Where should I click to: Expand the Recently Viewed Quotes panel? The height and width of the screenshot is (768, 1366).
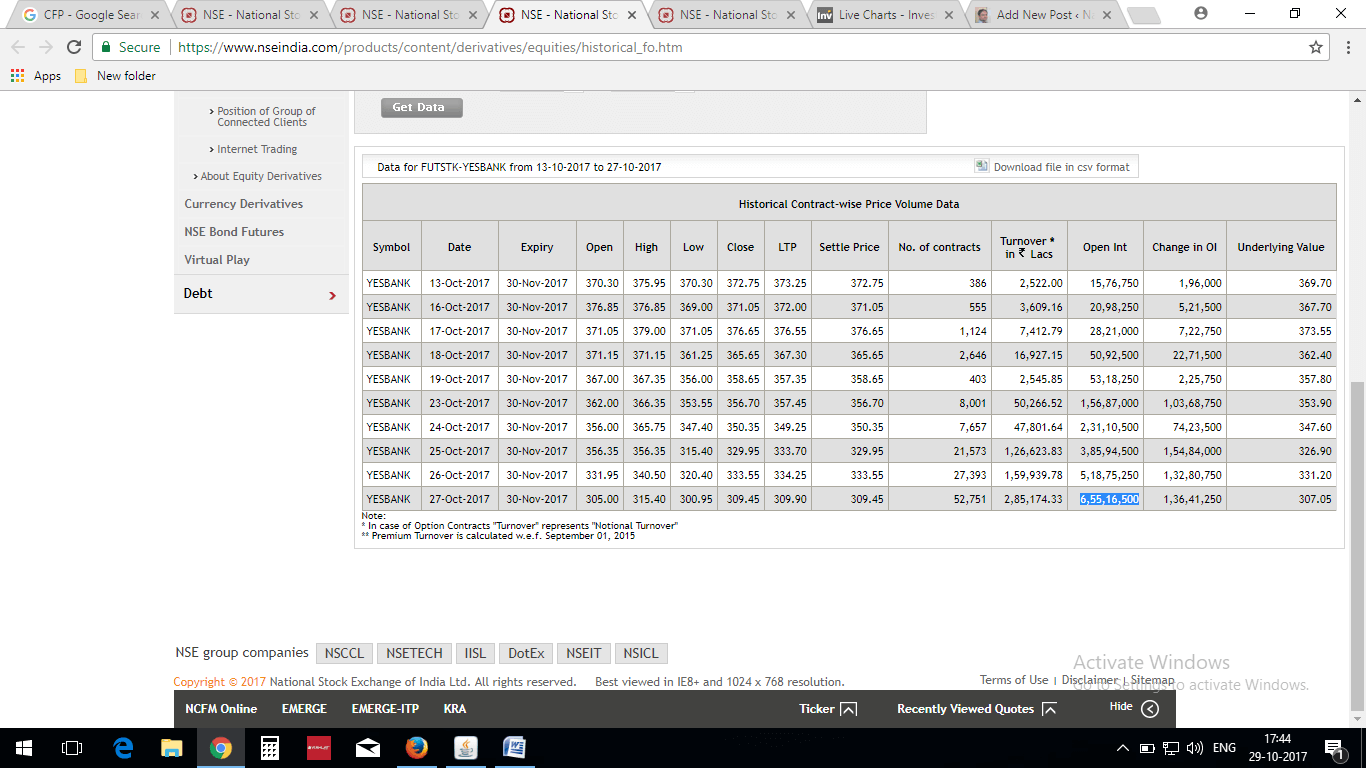[x=977, y=709]
